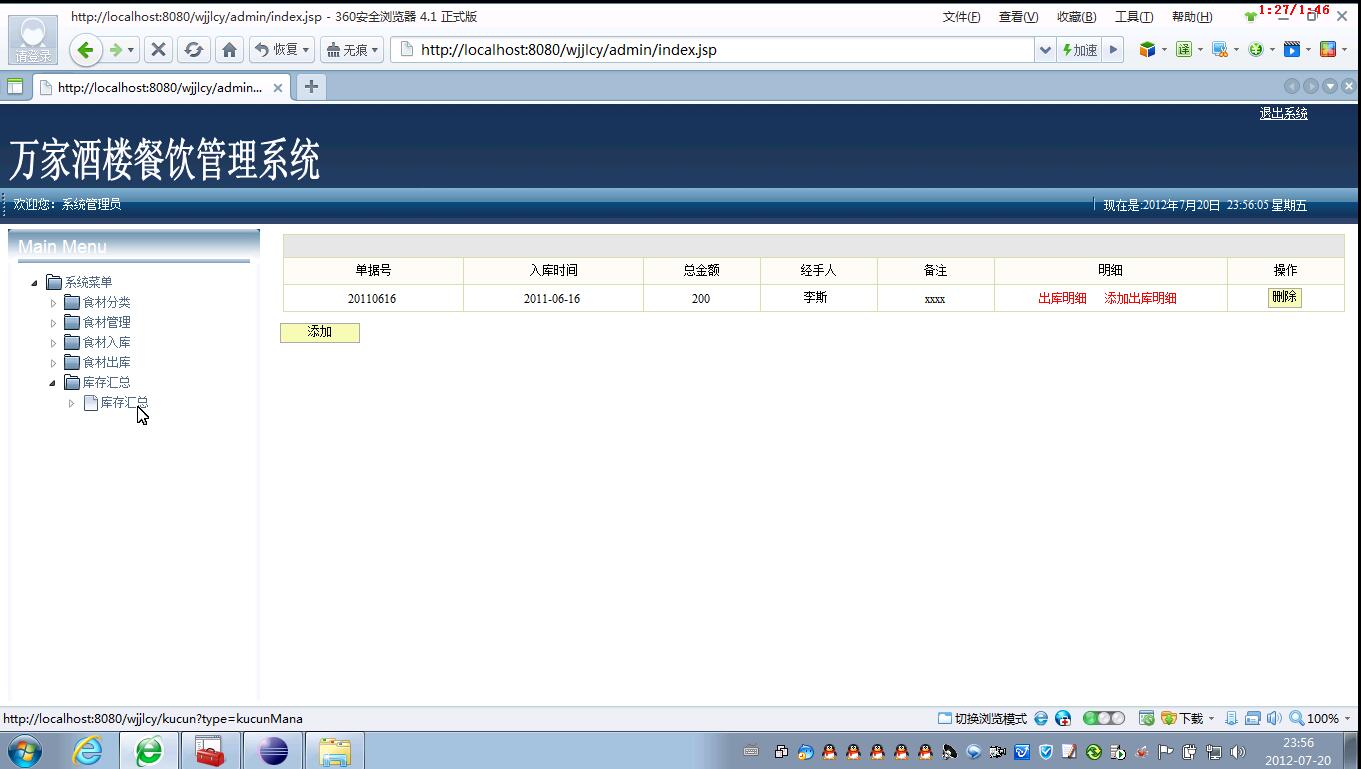
Task: Open the forward history dropdown arrow
Action: pyautogui.click(x=131, y=50)
